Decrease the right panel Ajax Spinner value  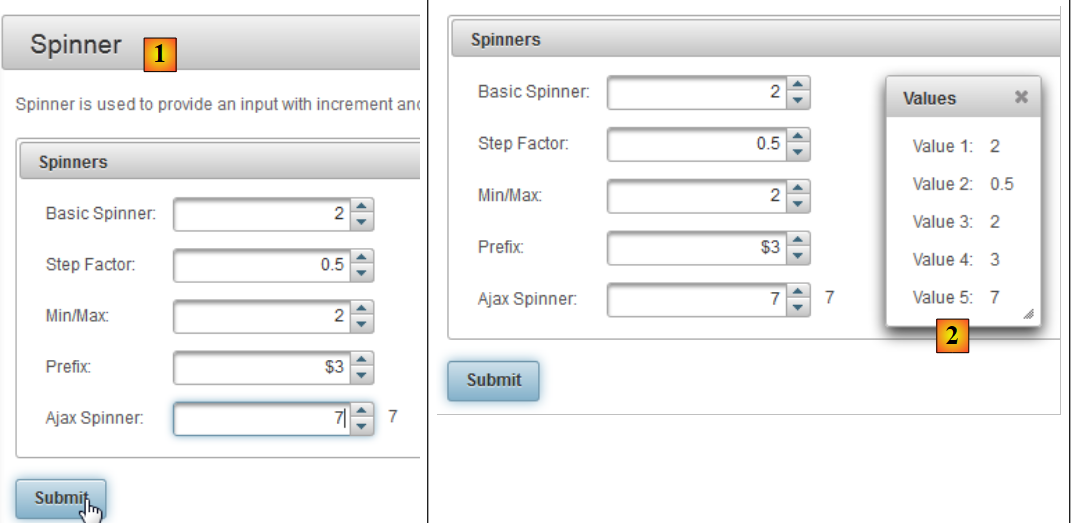797,305
